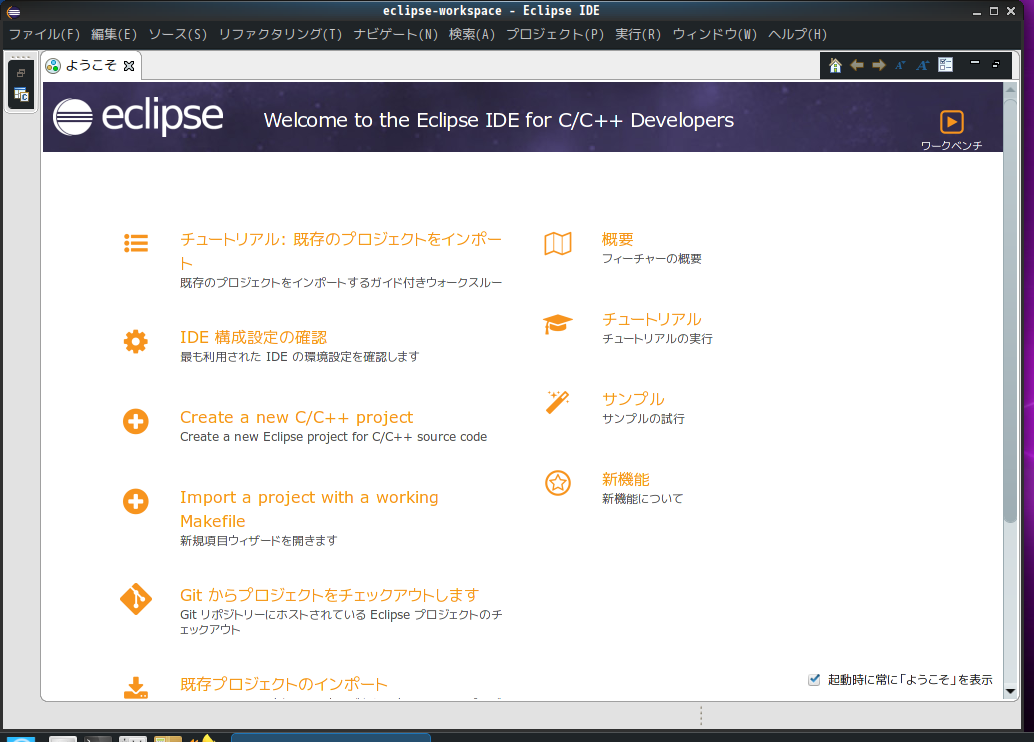Screen dimensions: 1034x742
Task: Open Import a project with a working Makefile link
Action: pyautogui.click(x=309, y=509)
